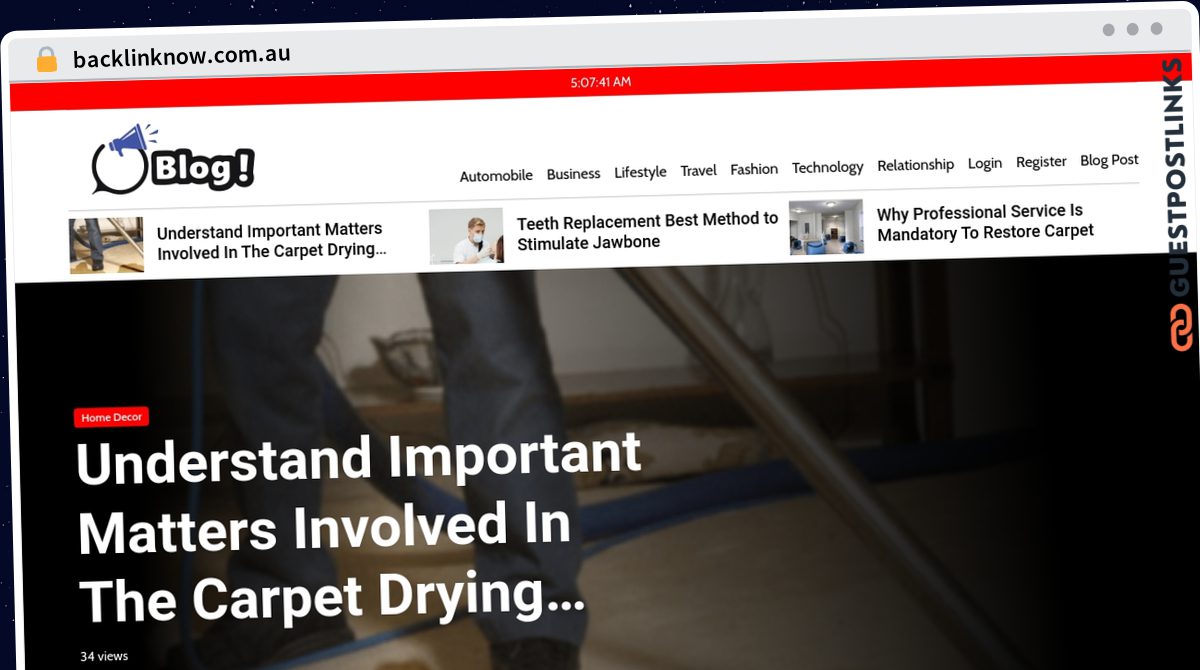The height and width of the screenshot is (670, 1200).
Task: Open the dentist thumbnail for Teeth Replacement
Action: (x=466, y=236)
